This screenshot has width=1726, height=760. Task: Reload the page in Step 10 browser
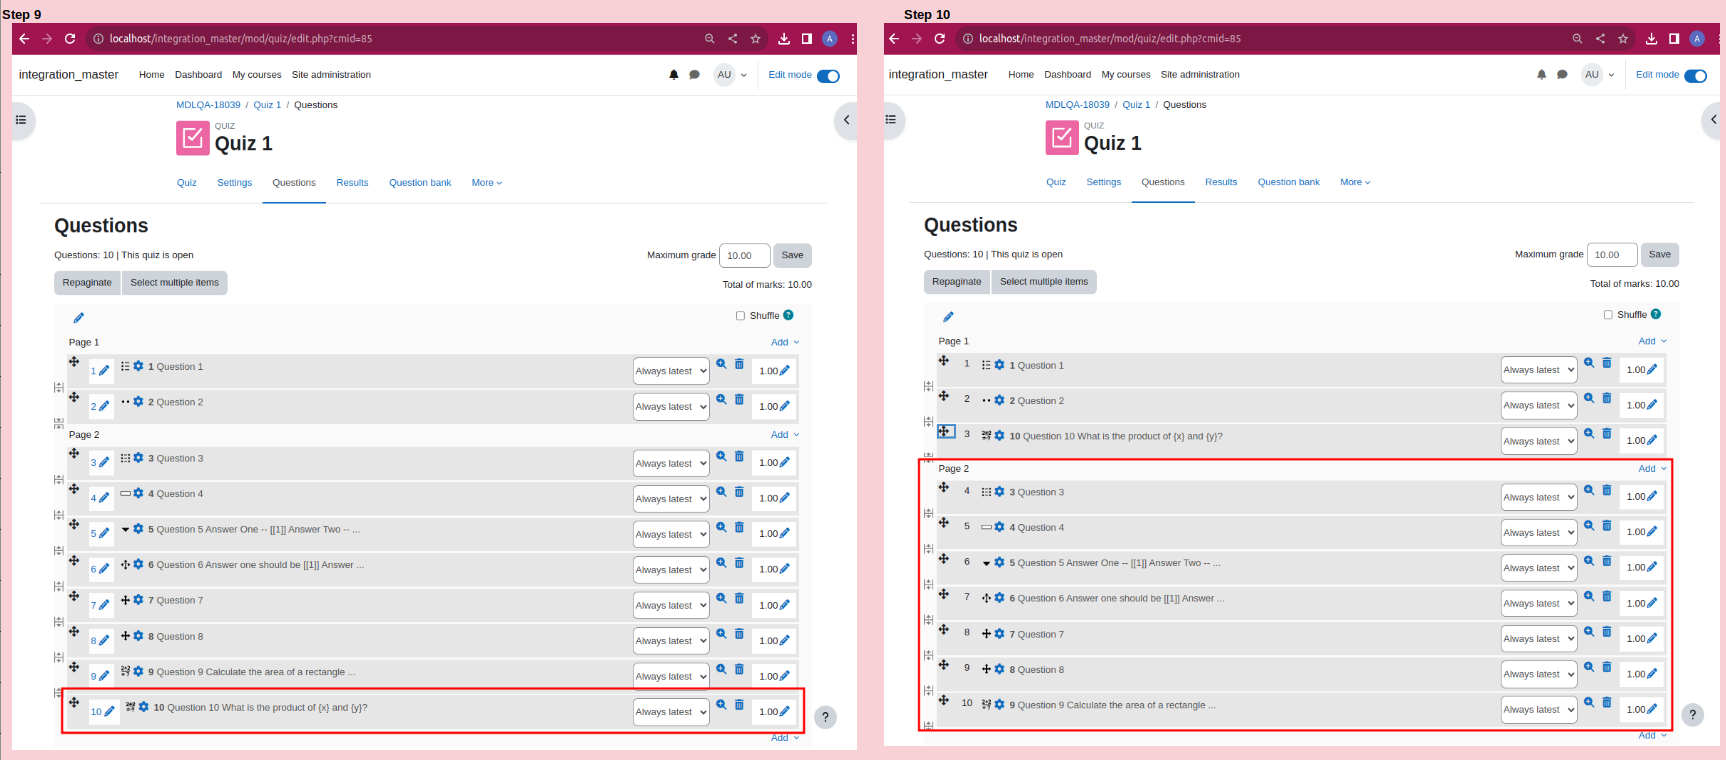tap(940, 39)
